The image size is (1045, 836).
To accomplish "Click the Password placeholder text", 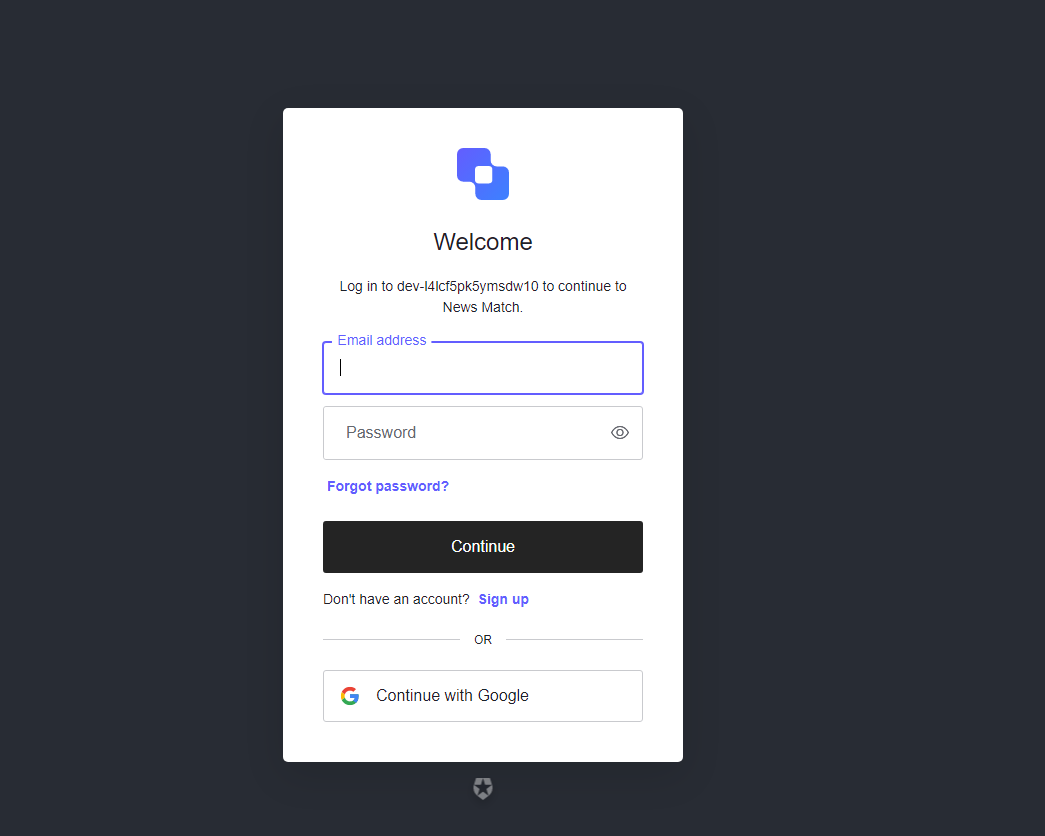I will (x=381, y=433).
